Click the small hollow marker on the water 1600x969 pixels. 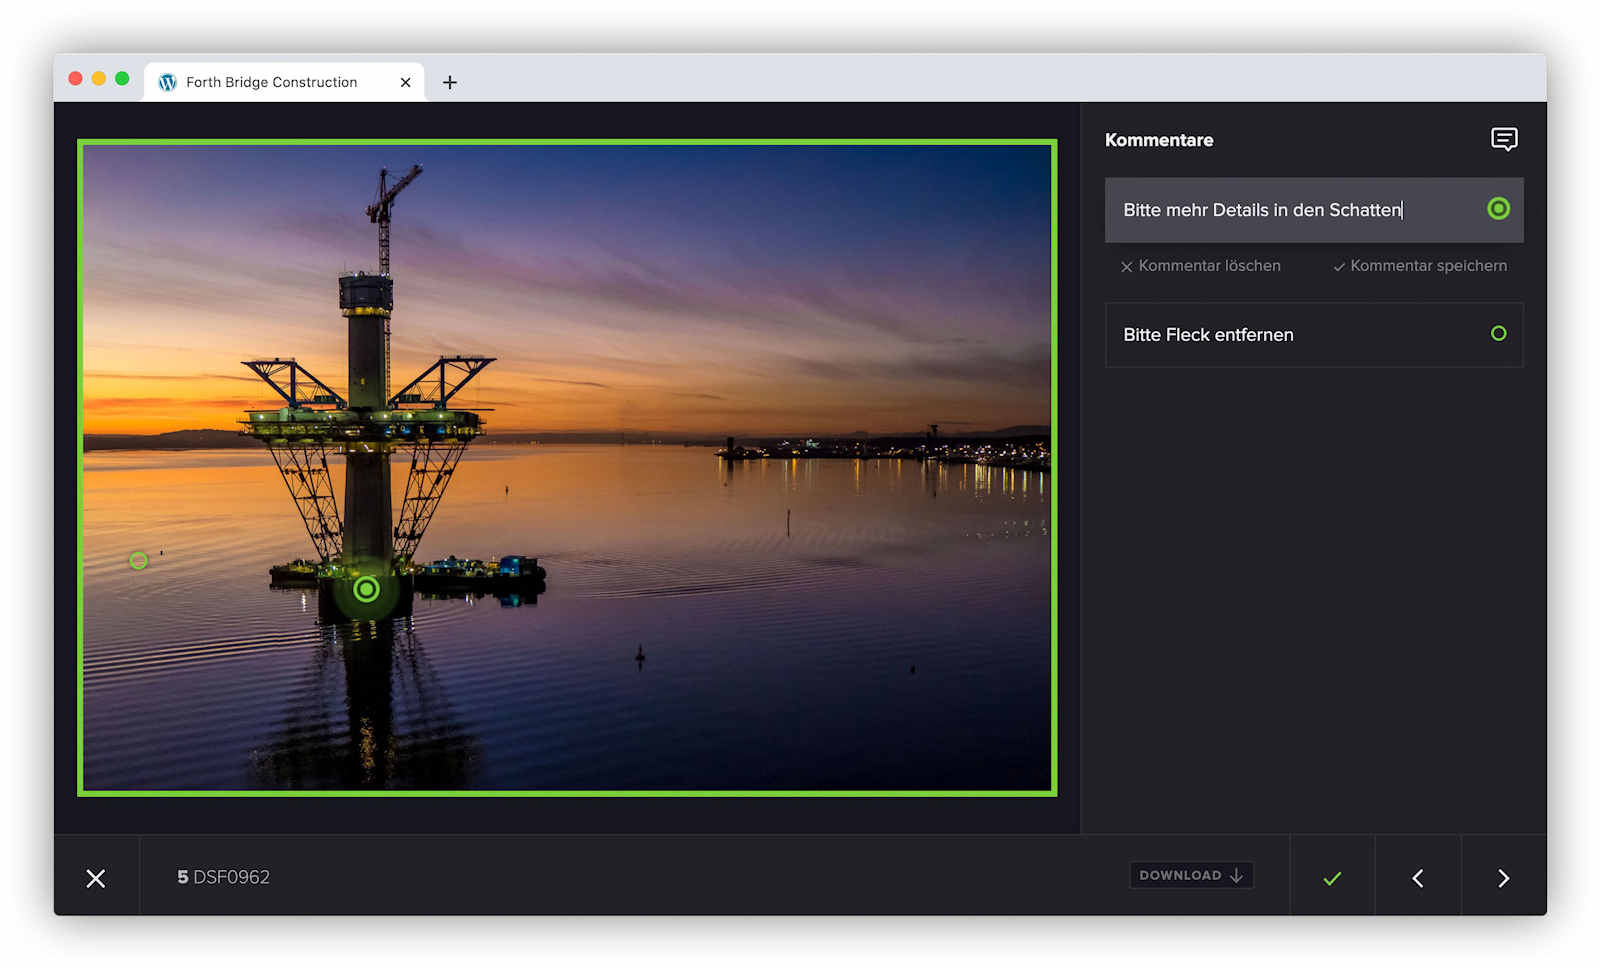[x=139, y=561]
